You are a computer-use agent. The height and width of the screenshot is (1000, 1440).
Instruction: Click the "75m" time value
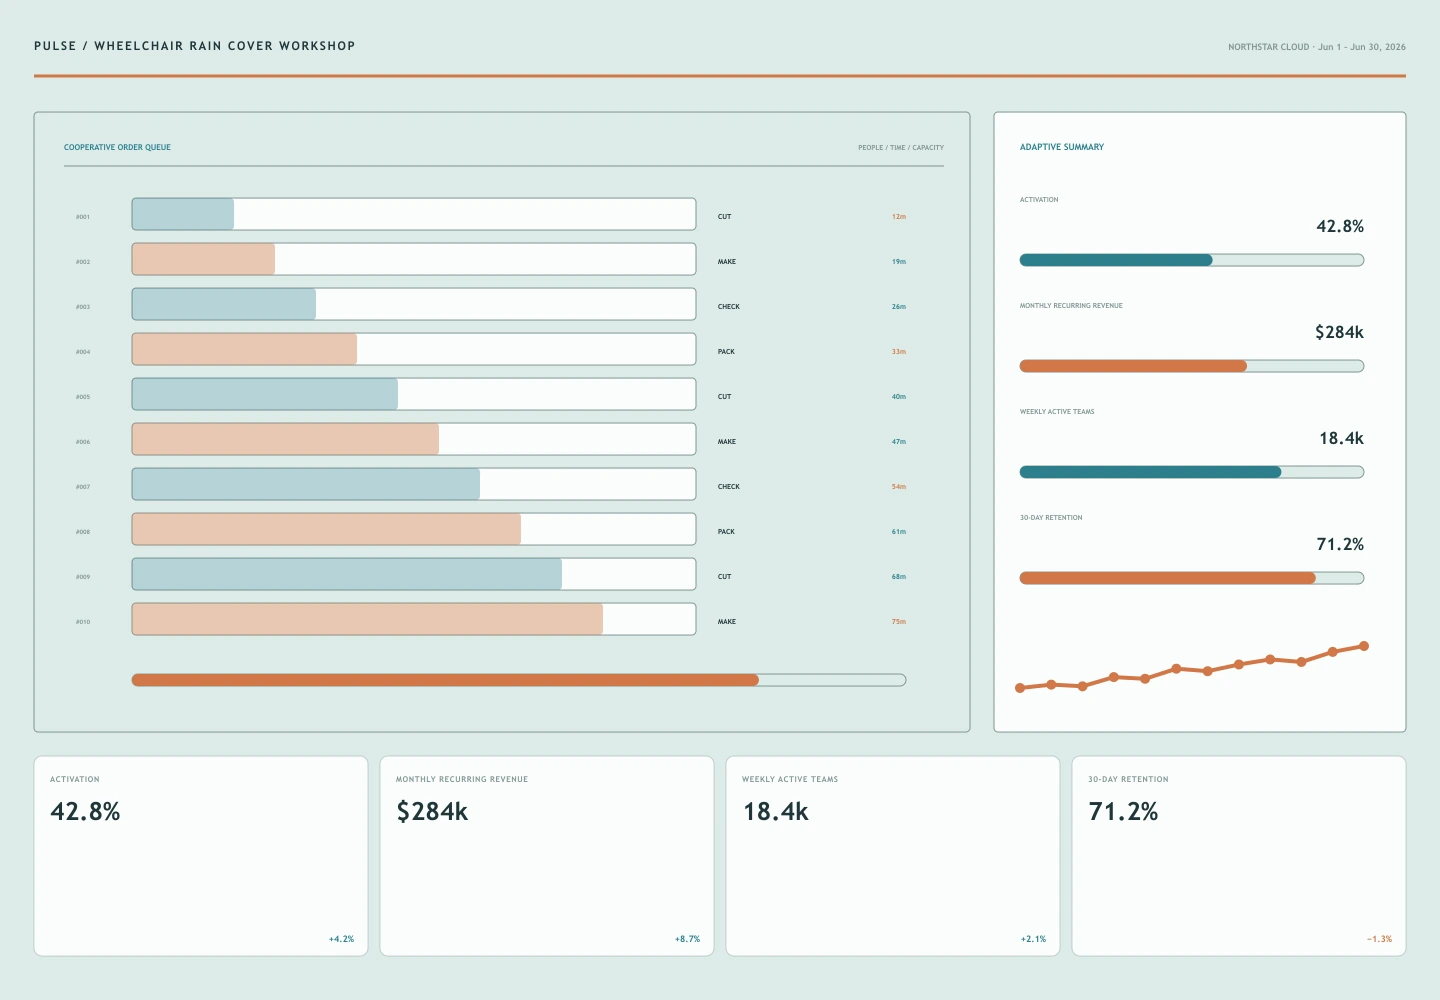point(899,622)
